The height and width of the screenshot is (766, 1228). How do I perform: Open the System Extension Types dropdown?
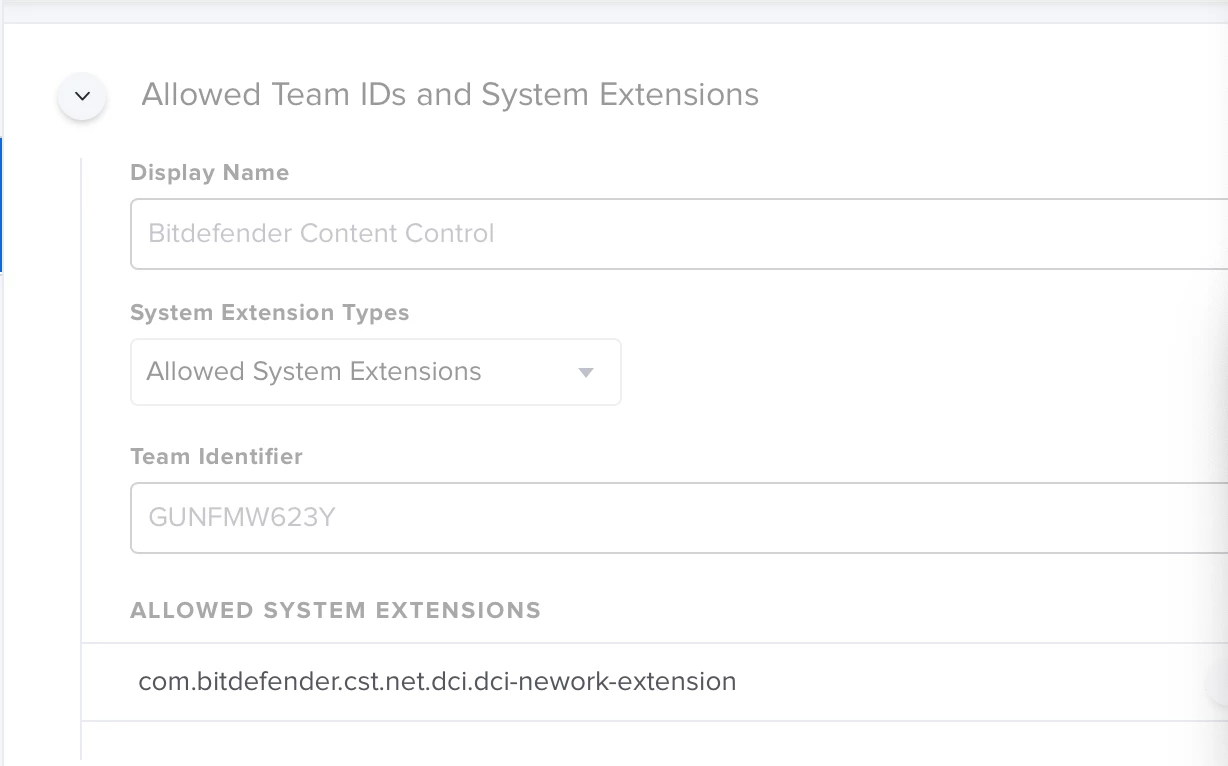point(375,372)
